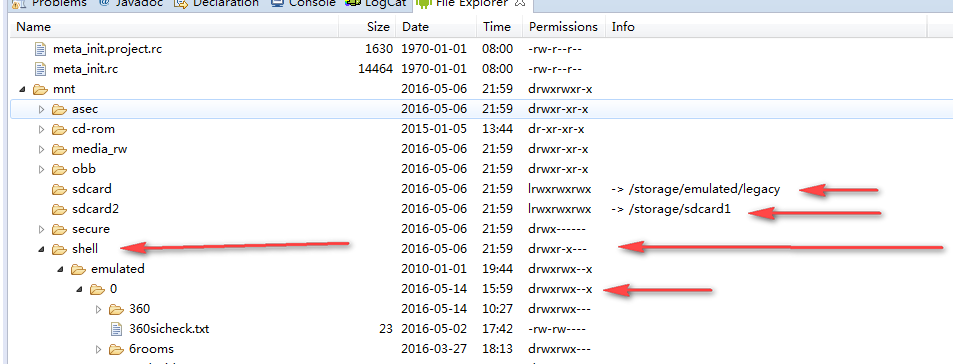Click the 2010-01-01 date of emulated
The width and height of the screenshot is (953, 364).
point(434,269)
